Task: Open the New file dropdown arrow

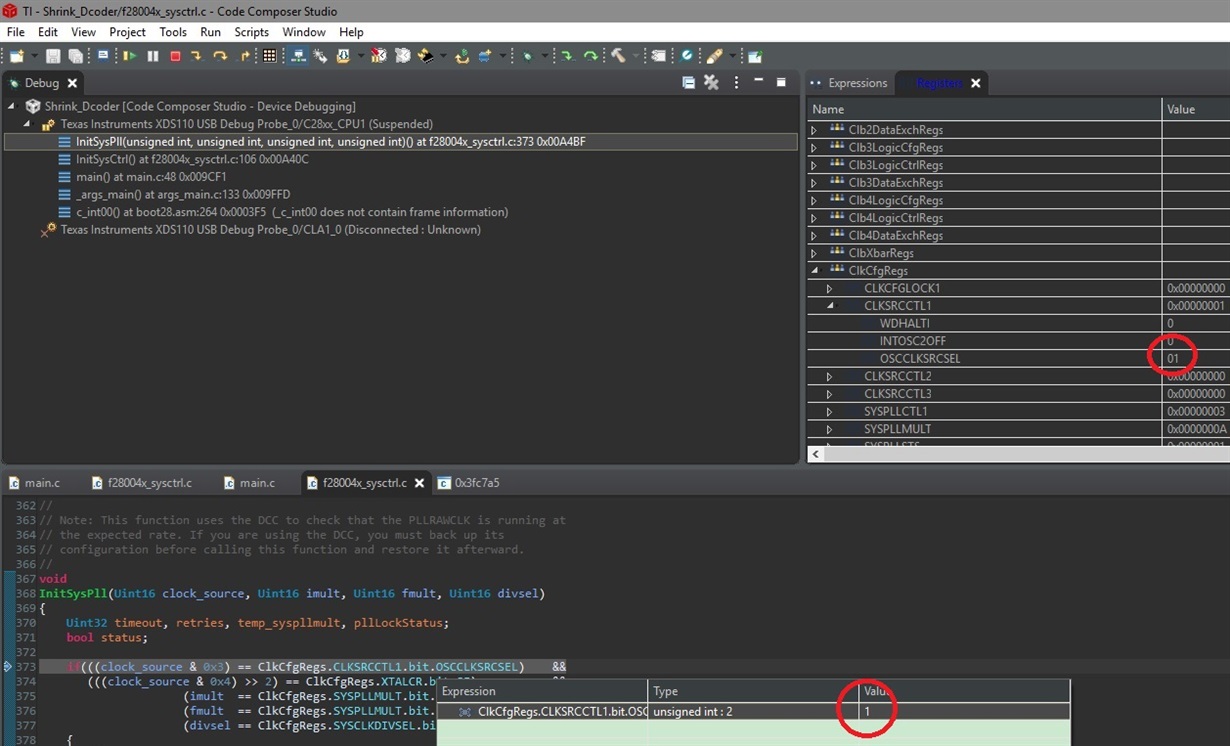Action: tap(35, 57)
